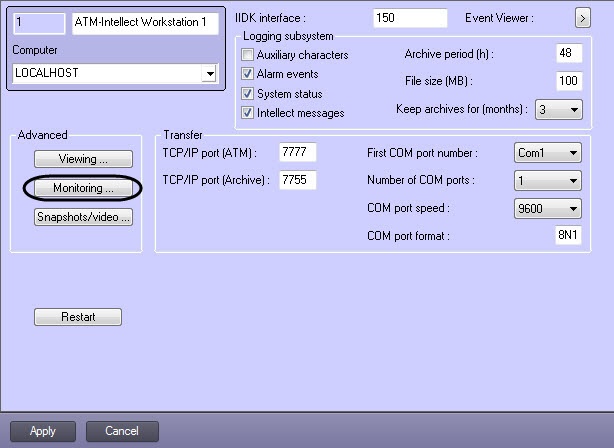This screenshot has height=448, width=614.
Task: Select the TCP/IP port (ATM) field
Action: click(298, 152)
